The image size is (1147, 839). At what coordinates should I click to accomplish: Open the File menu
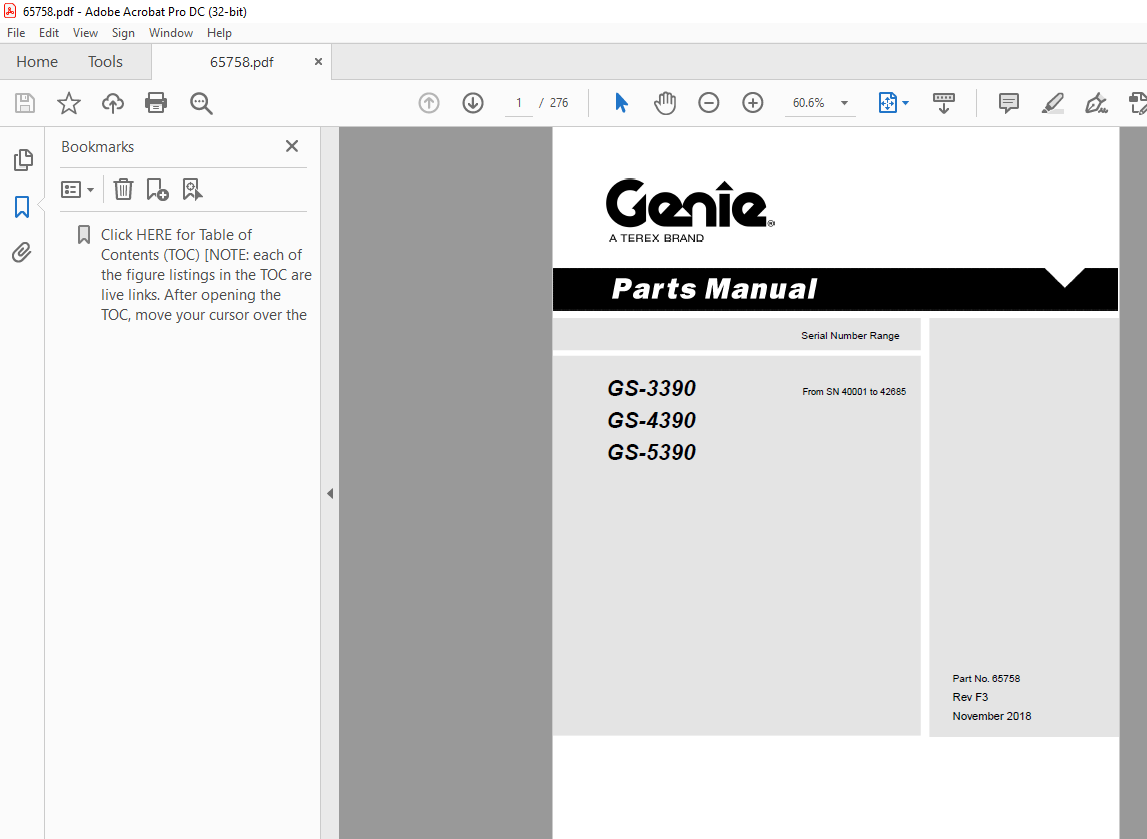(16, 33)
